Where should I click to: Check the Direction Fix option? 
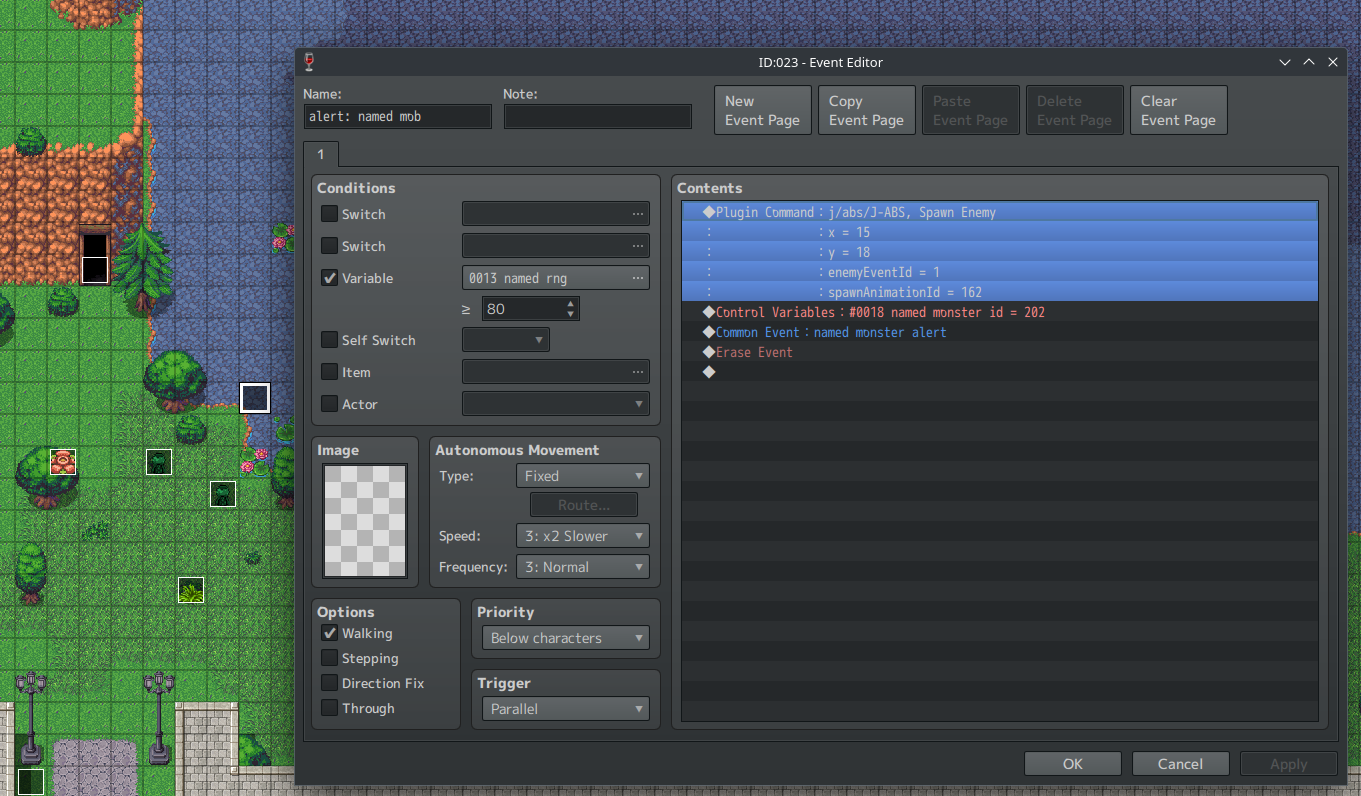329,683
